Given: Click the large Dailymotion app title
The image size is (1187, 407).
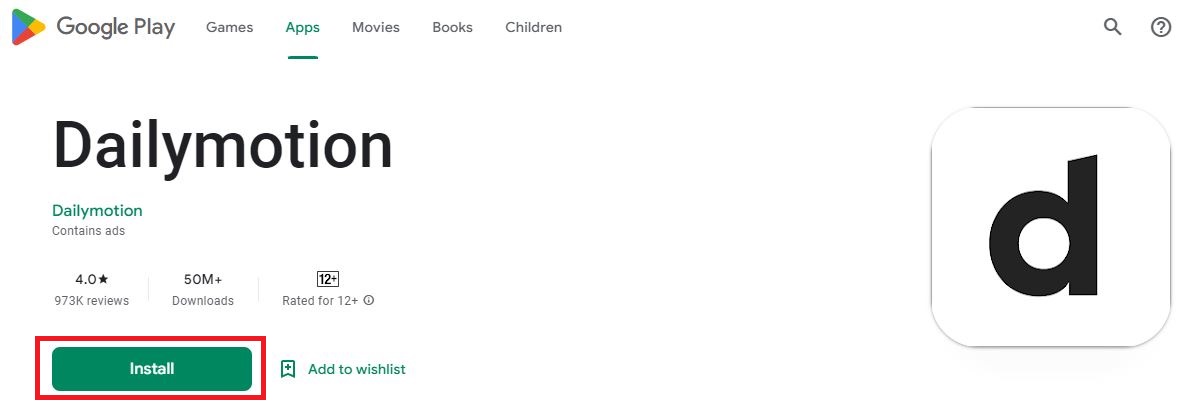Looking at the screenshot, I should point(222,145).
